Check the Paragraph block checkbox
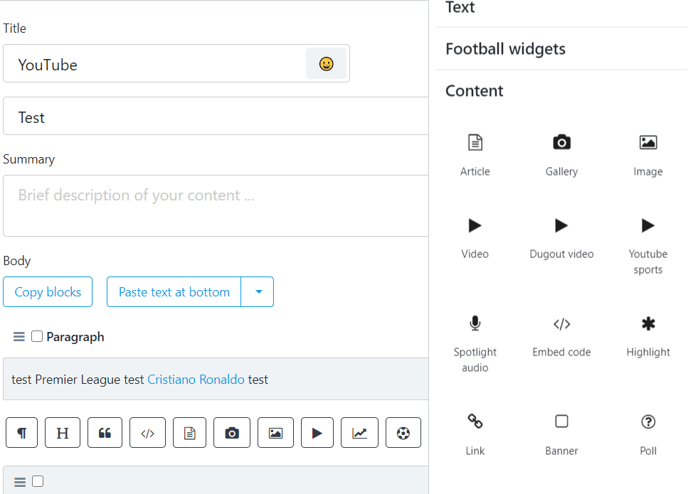 point(37,336)
